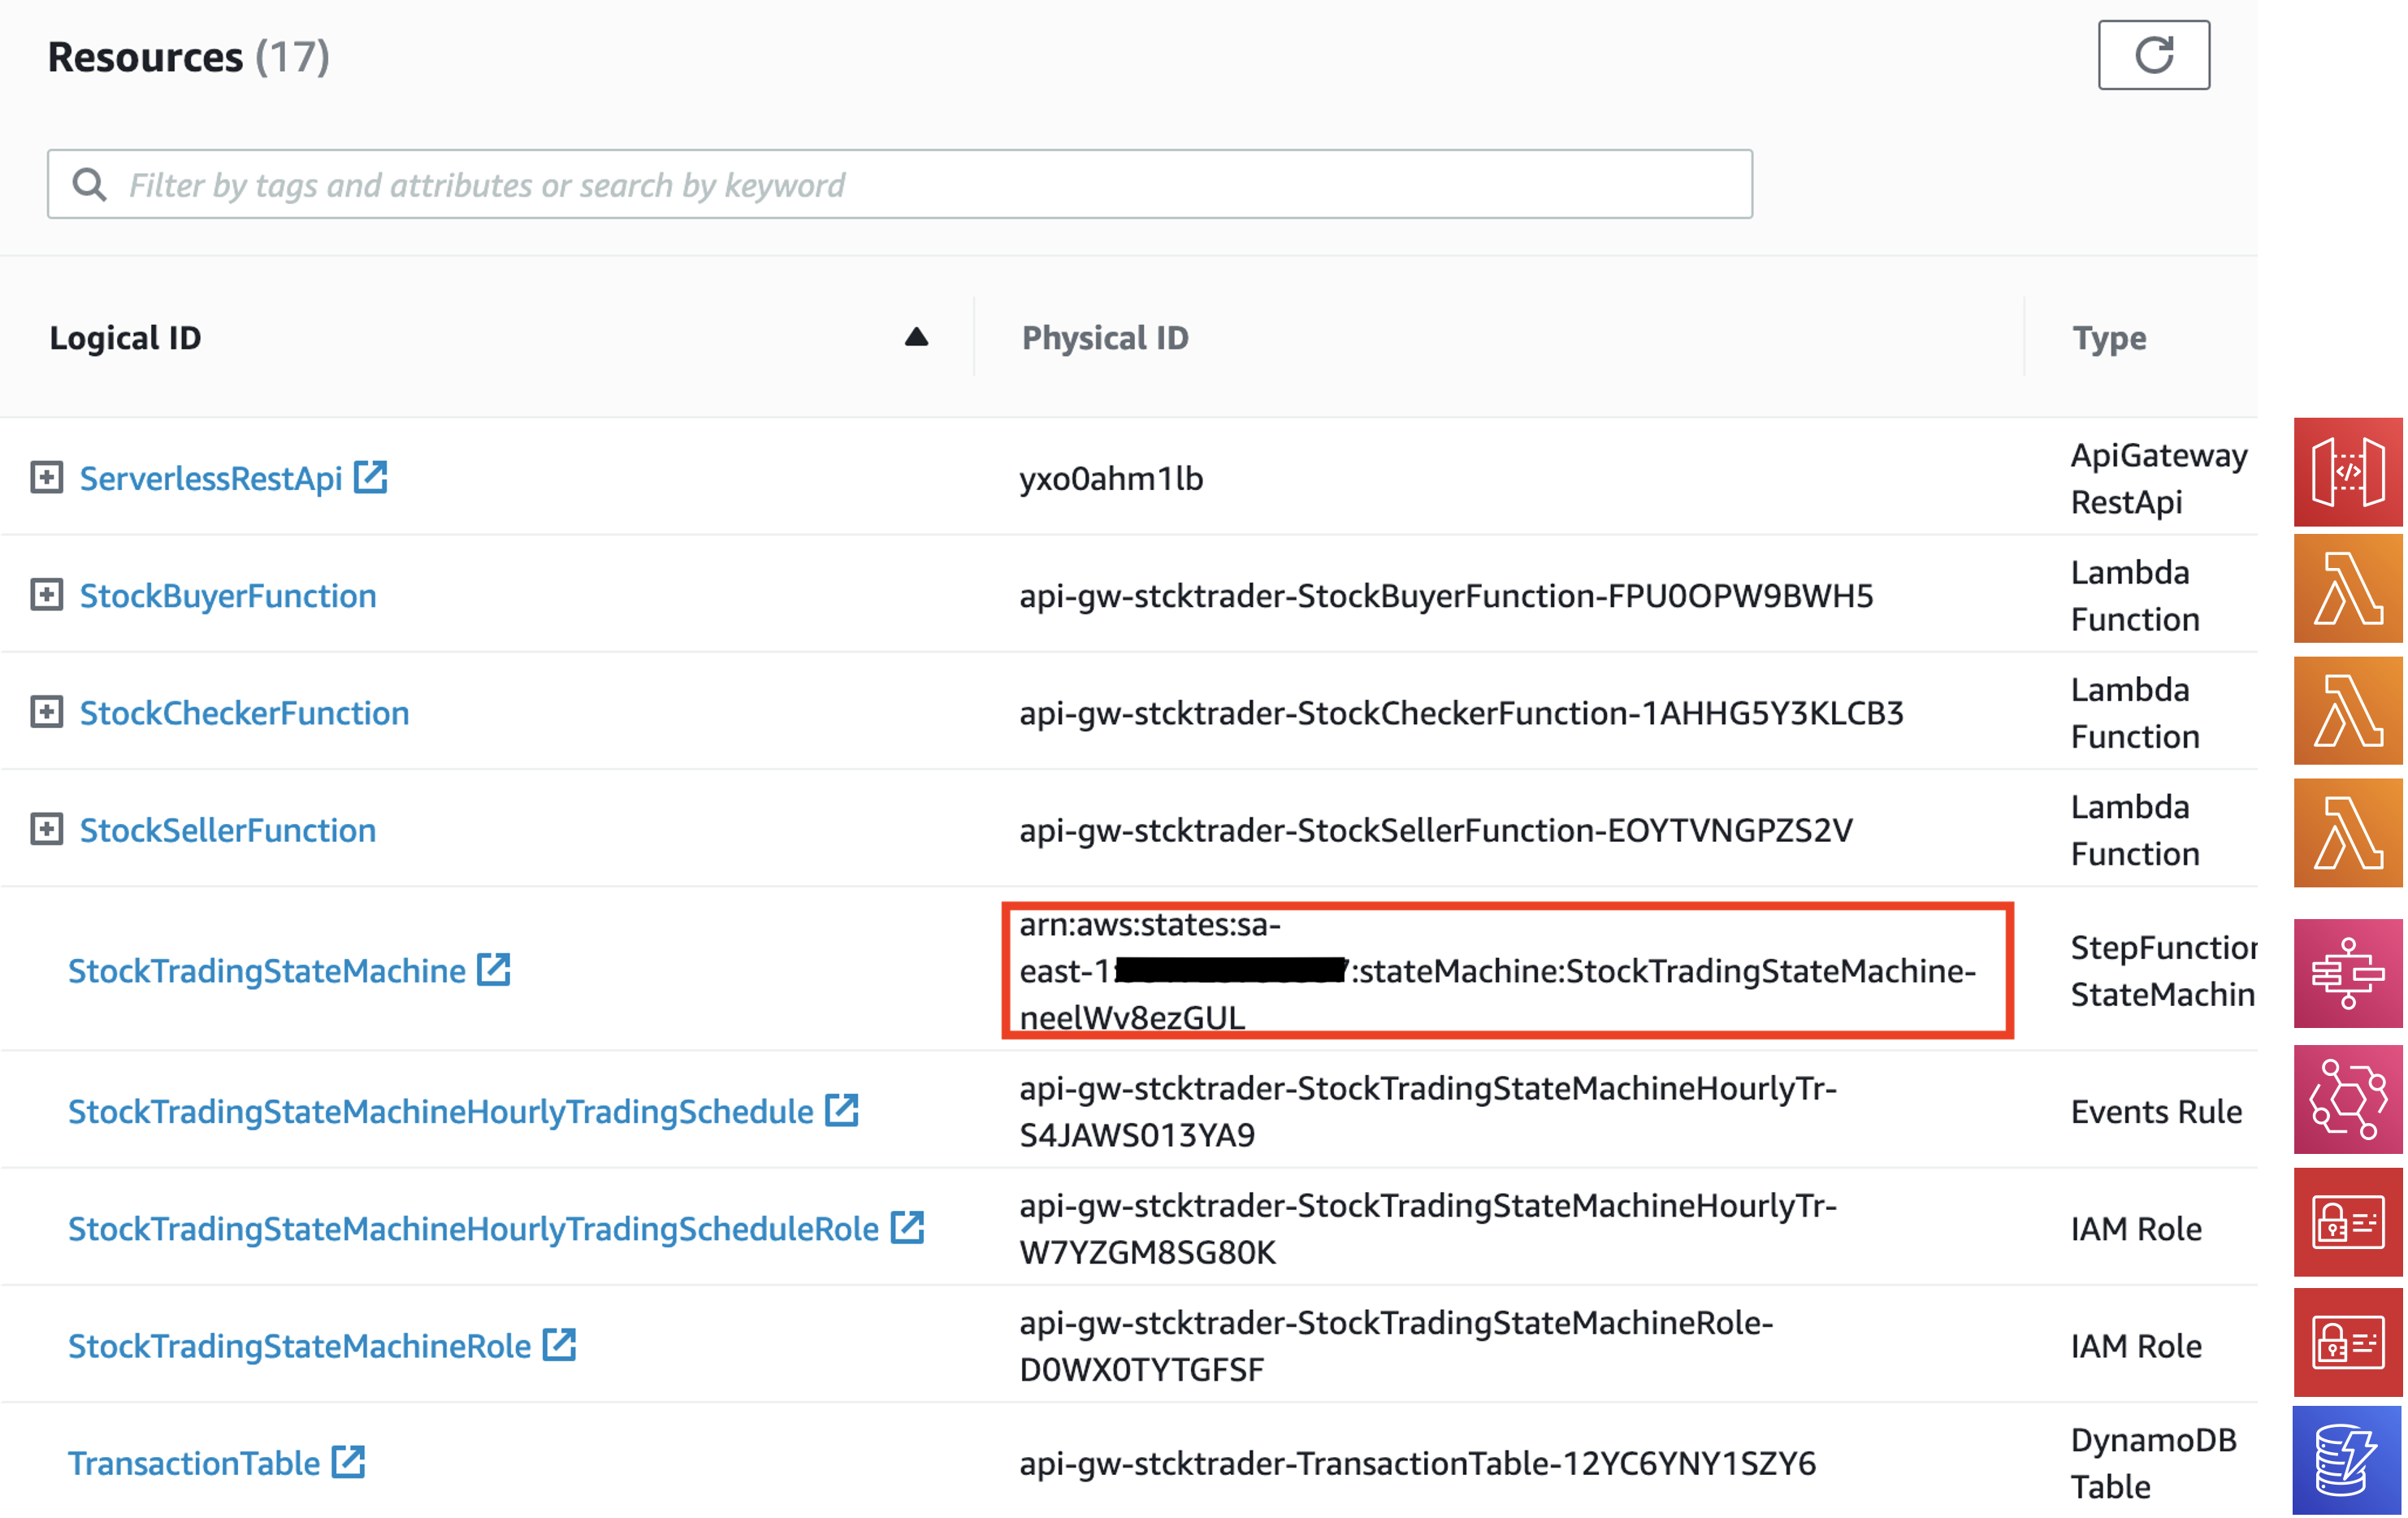Expand the StockSellerFunction resource row
The height and width of the screenshot is (1518, 2408).
tap(46, 829)
